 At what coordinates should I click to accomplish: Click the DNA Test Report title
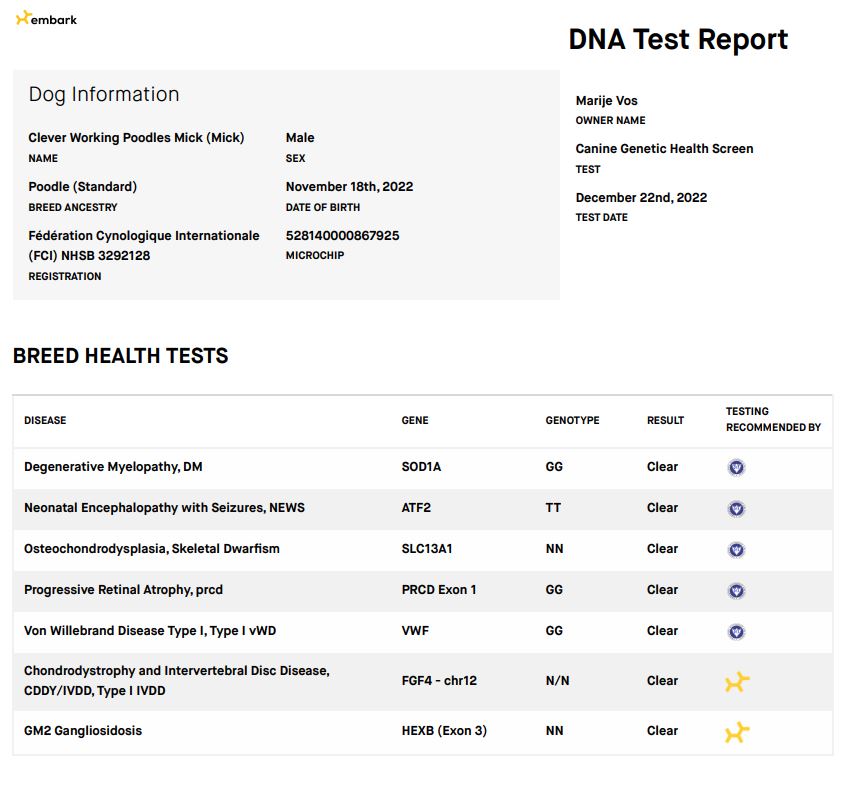[x=678, y=40]
